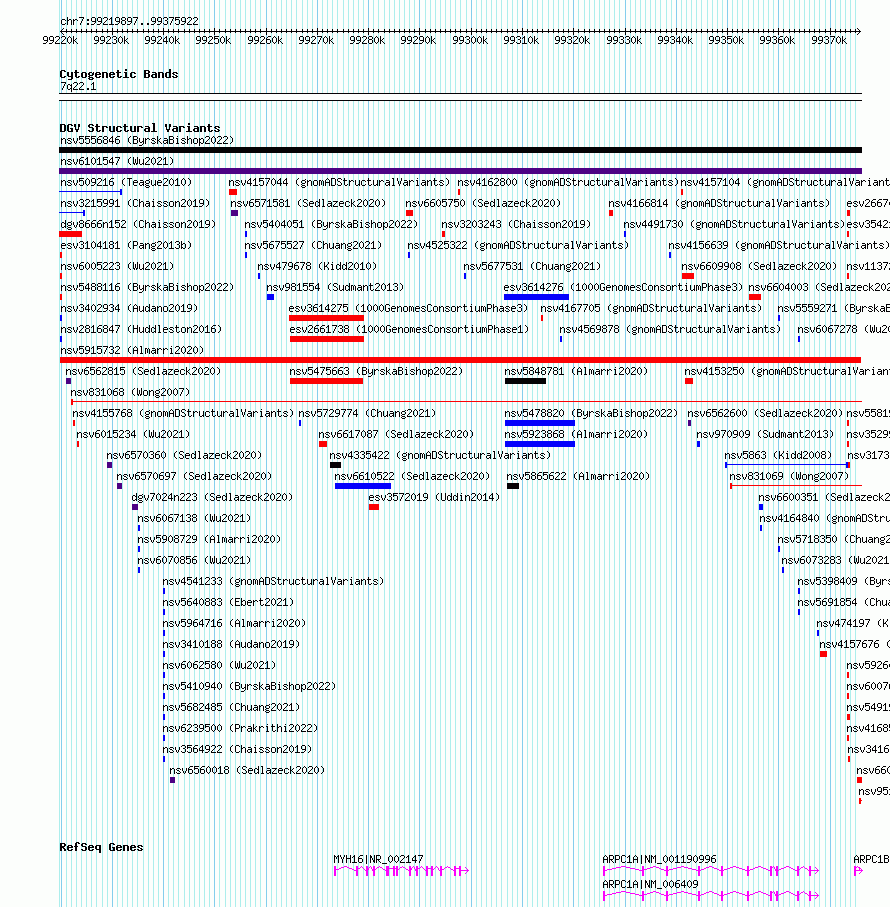The height and width of the screenshot is (907, 890).
Task: Select blue bar under nsv5923868
Action: coord(540,444)
